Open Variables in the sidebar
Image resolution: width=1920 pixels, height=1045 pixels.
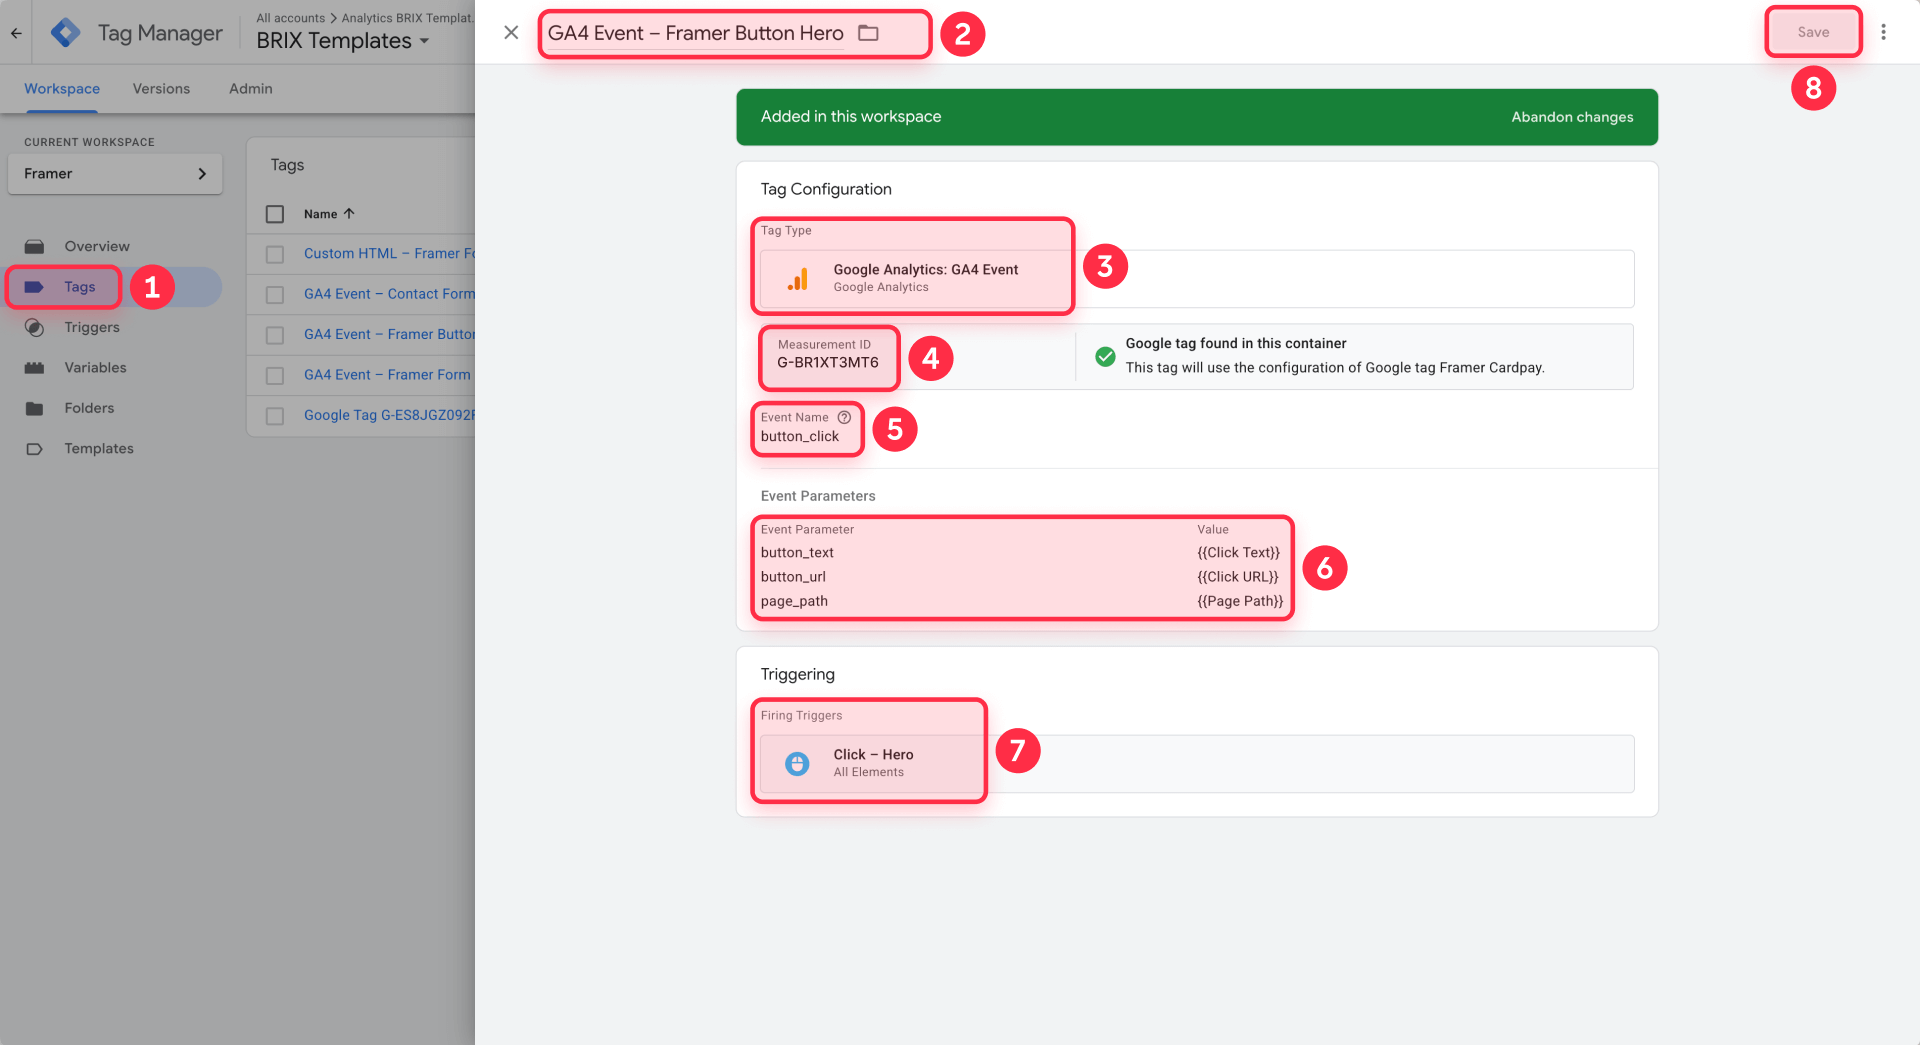[x=95, y=368]
